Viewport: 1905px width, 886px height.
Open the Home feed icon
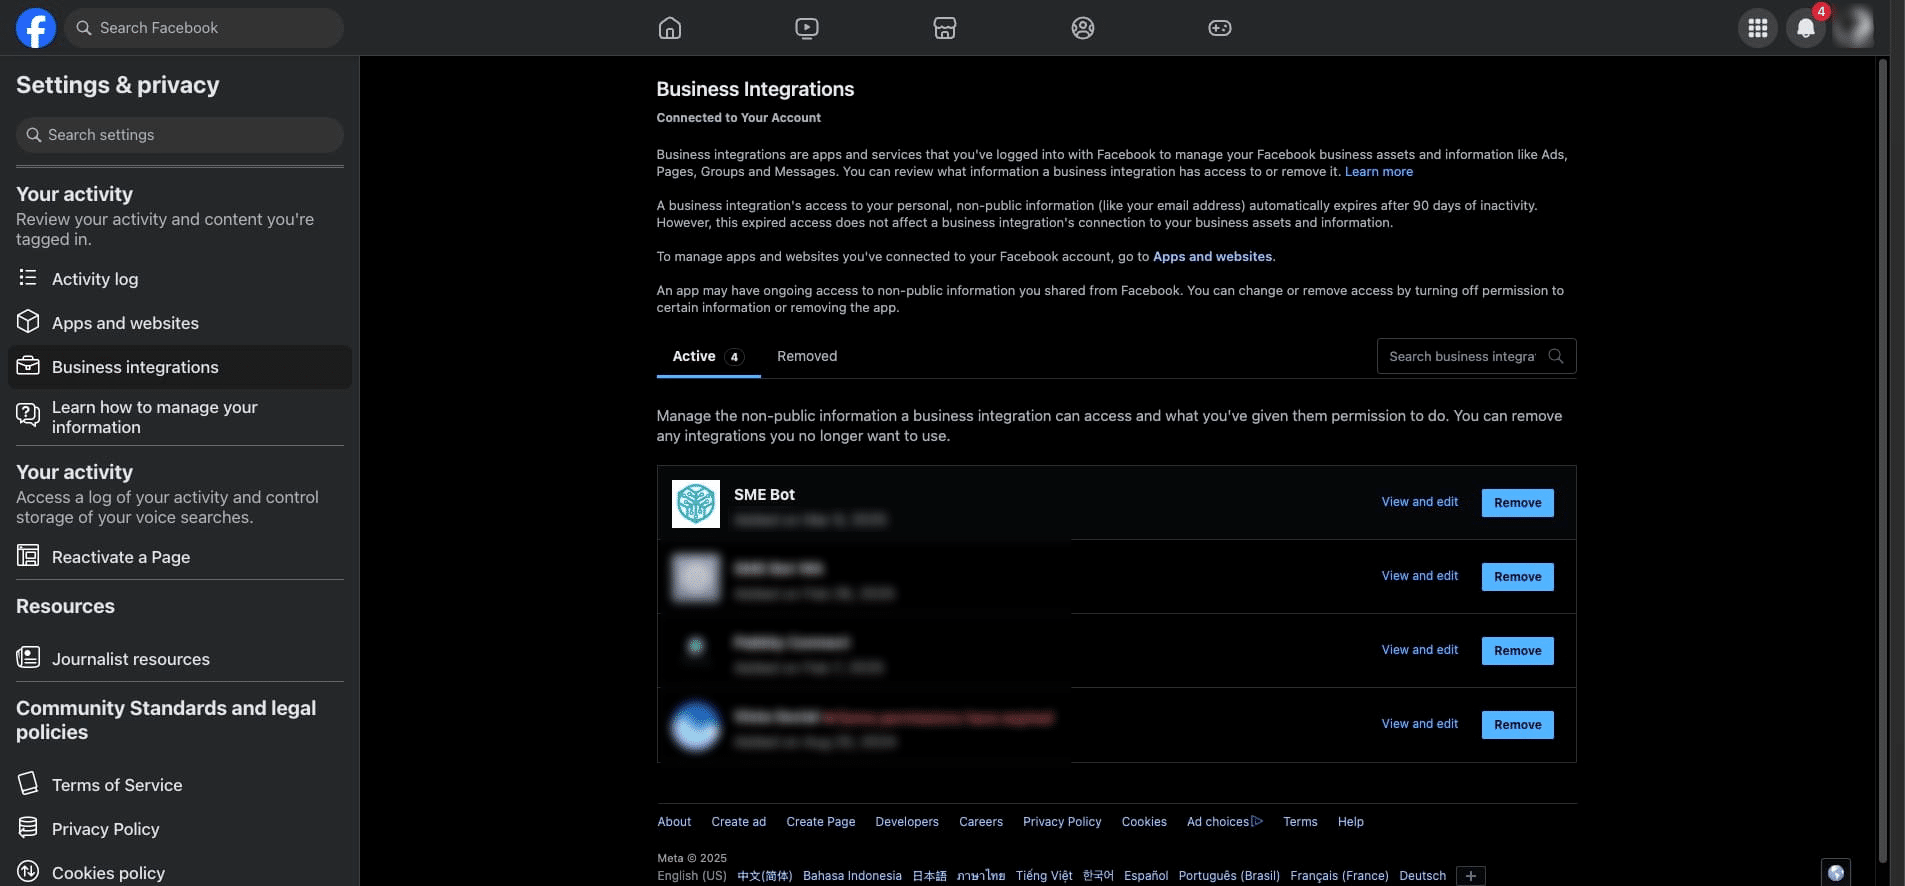point(670,28)
